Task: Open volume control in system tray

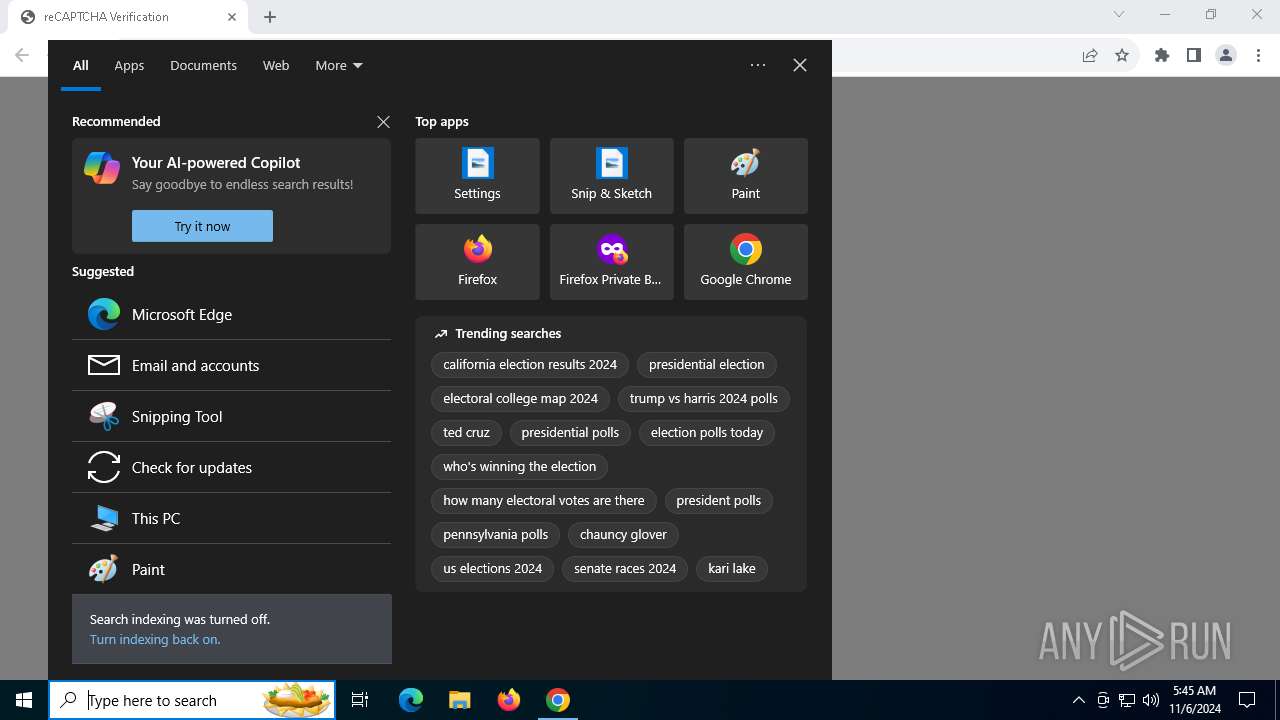Action: click(1151, 700)
